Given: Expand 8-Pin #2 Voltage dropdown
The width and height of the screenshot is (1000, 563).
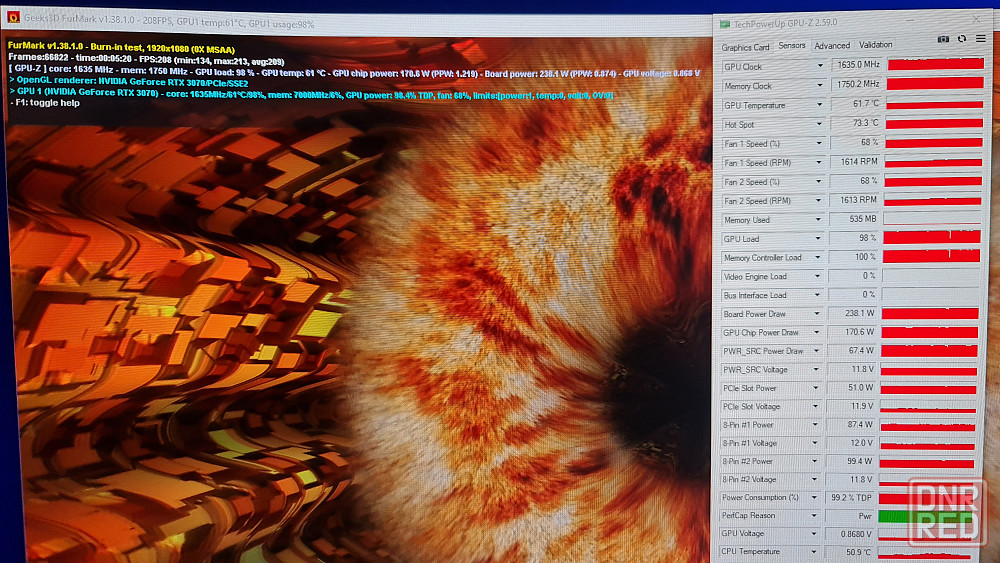Looking at the screenshot, I should [x=814, y=479].
